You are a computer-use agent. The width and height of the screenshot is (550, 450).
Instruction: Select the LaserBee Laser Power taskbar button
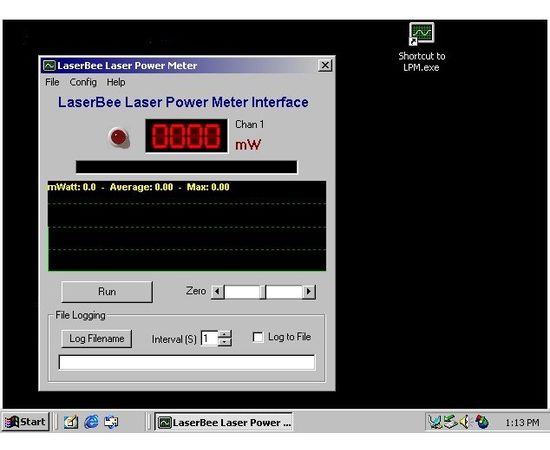(x=223, y=422)
